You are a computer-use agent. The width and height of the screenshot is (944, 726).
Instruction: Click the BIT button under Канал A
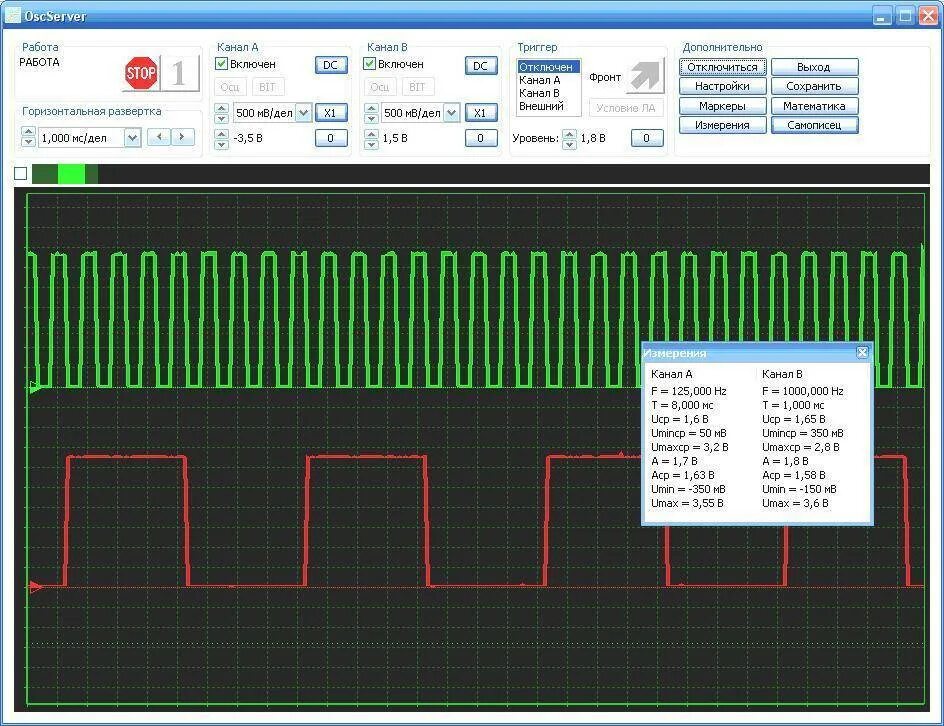(x=267, y=87)
